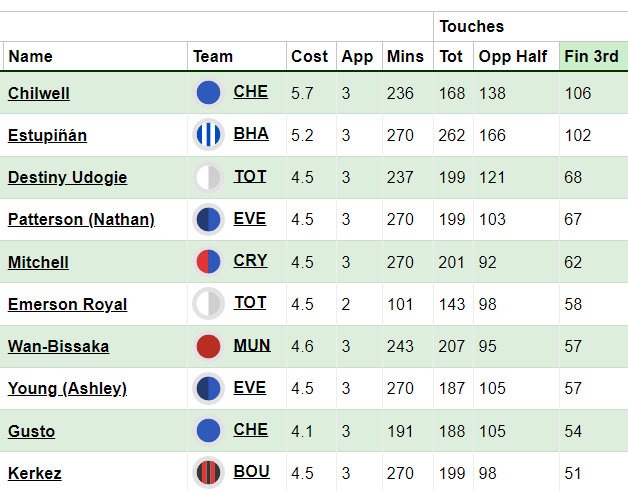Open Young (Ashley) player link
This screenshot has width=628, height=491.
point(67,388)
